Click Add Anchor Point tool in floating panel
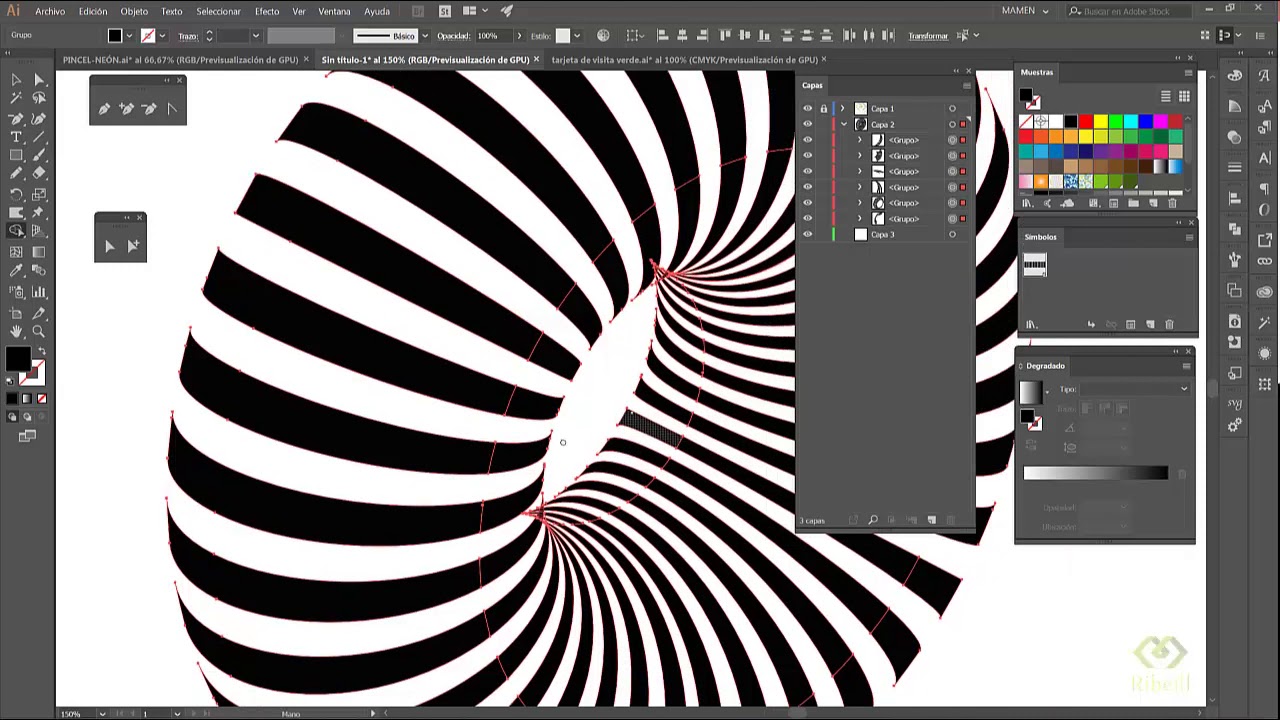1280x720 pixels. tap(127, 109)
